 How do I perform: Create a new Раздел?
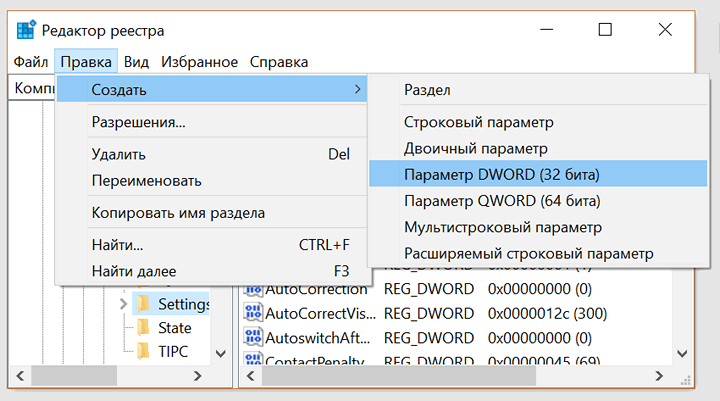pos(538,90)
